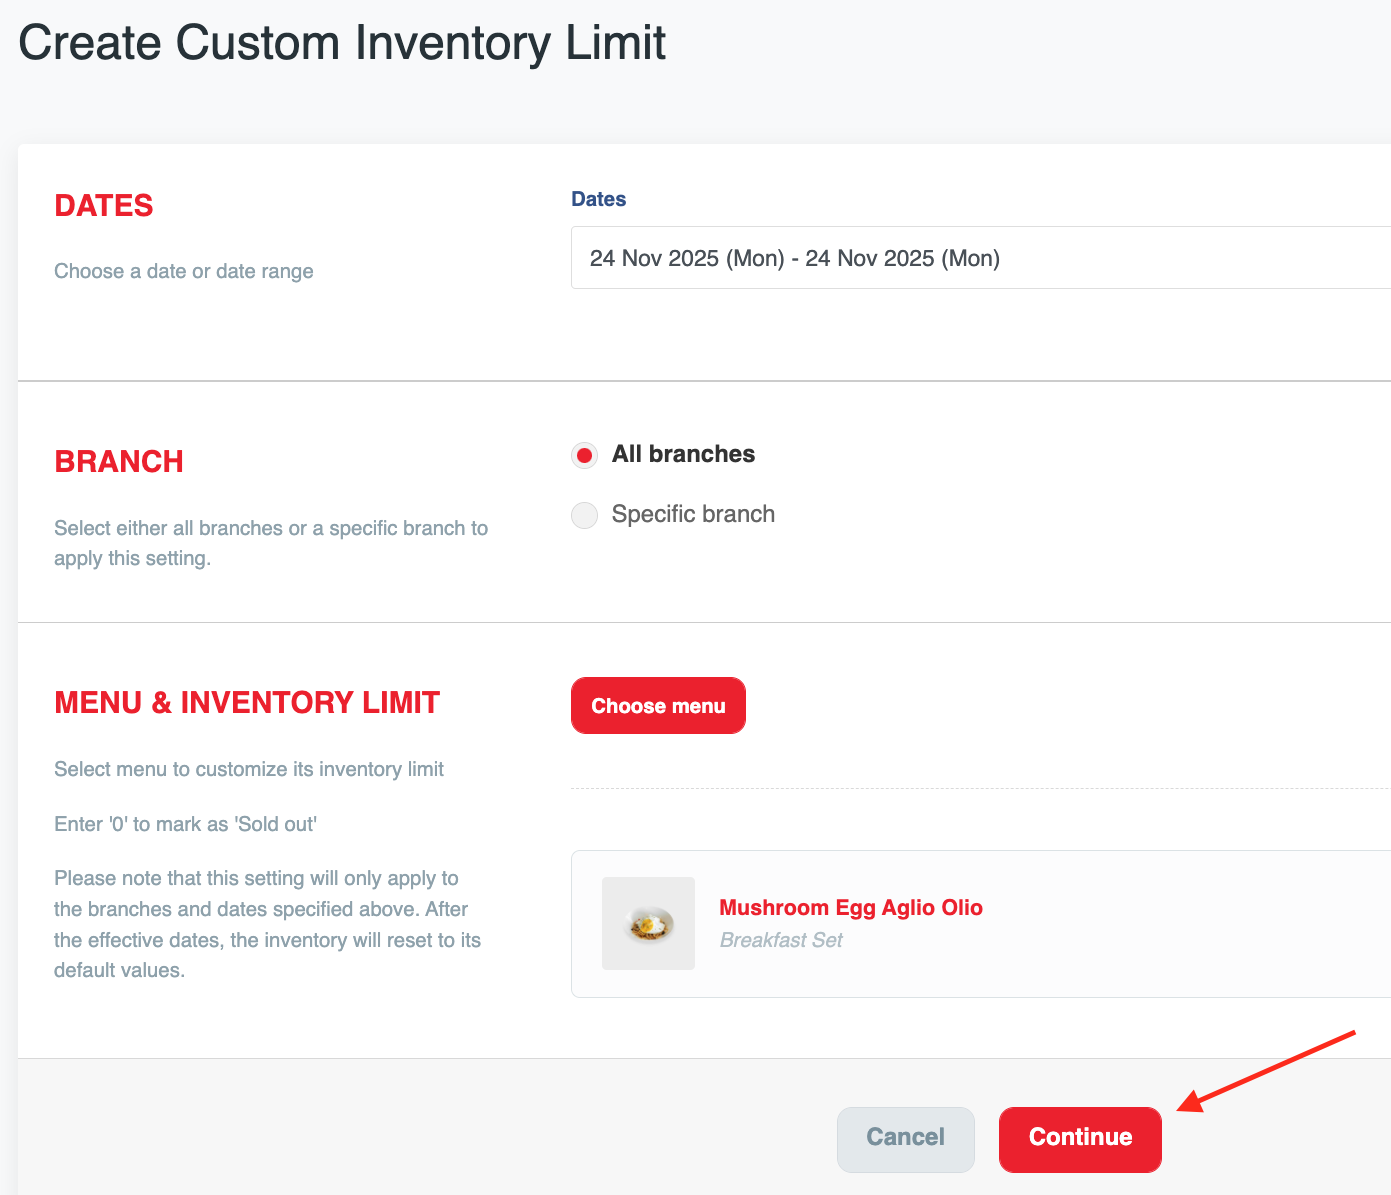The image size is (1391, 1195).
Task: Click 'Select menu to customize its inventory limit' text
Action: 249,769
